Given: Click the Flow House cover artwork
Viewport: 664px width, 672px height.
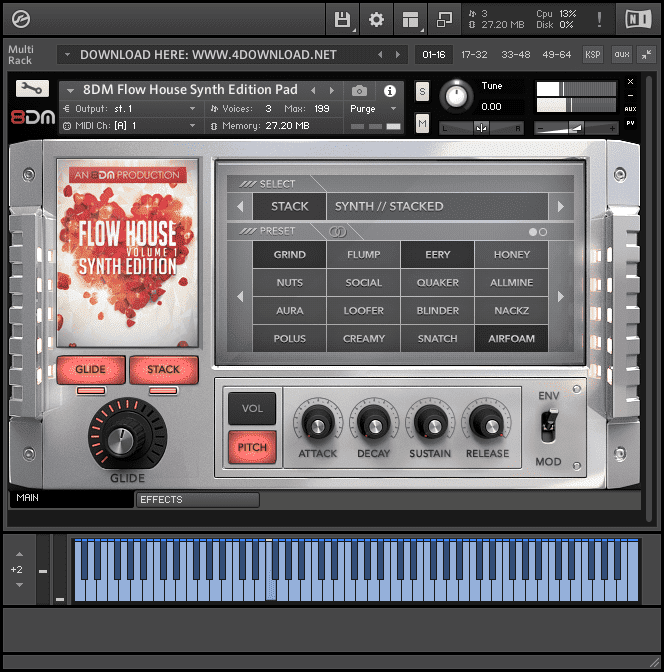Looking at the screenshot, I should click(127, 253).
